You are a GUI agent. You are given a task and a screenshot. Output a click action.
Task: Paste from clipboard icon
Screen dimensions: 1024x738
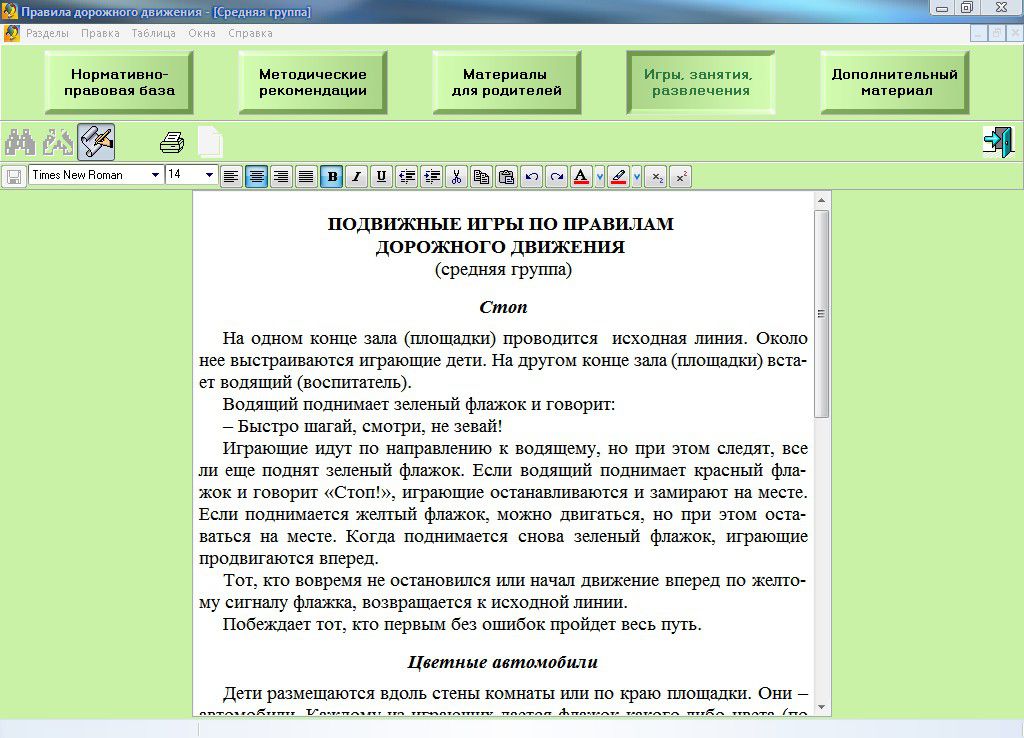pos(506,176)
